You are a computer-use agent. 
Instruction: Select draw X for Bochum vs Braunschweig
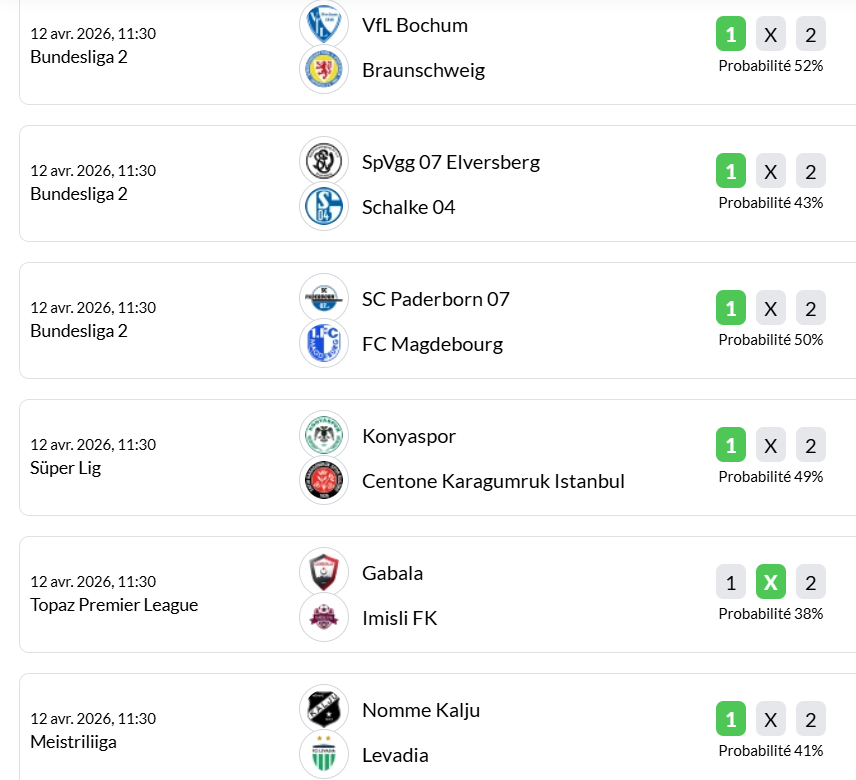pos(771,36)
